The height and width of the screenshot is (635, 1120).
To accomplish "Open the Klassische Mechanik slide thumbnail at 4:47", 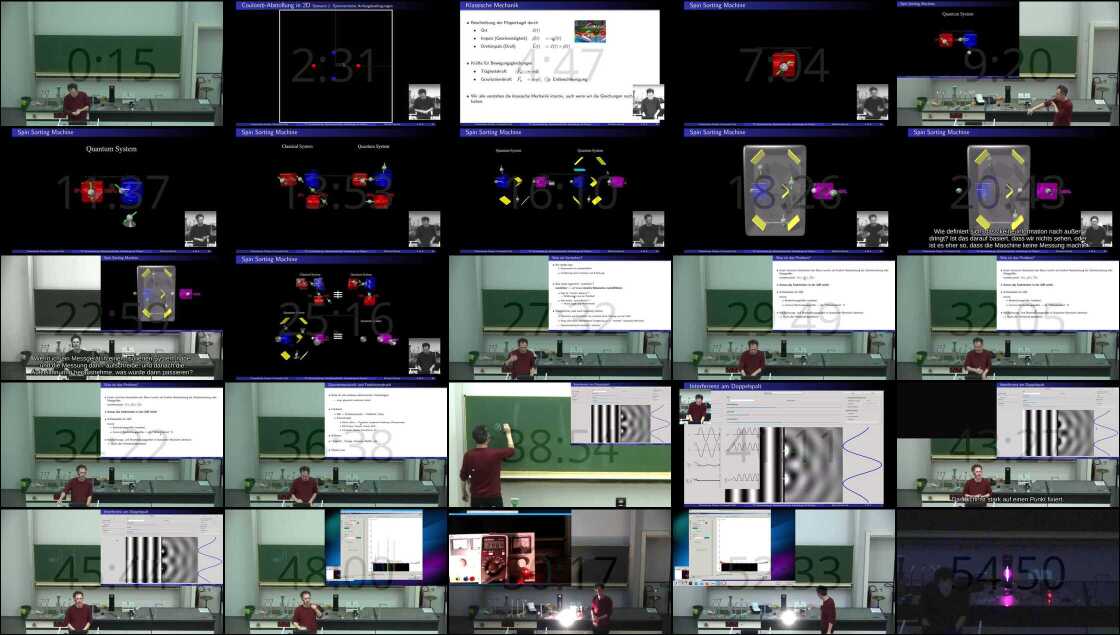I will pyautogui.click(x=559, y=63).
